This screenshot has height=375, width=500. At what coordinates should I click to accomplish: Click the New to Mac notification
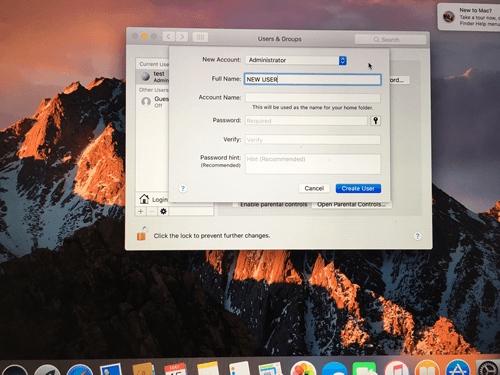(470, 17)
